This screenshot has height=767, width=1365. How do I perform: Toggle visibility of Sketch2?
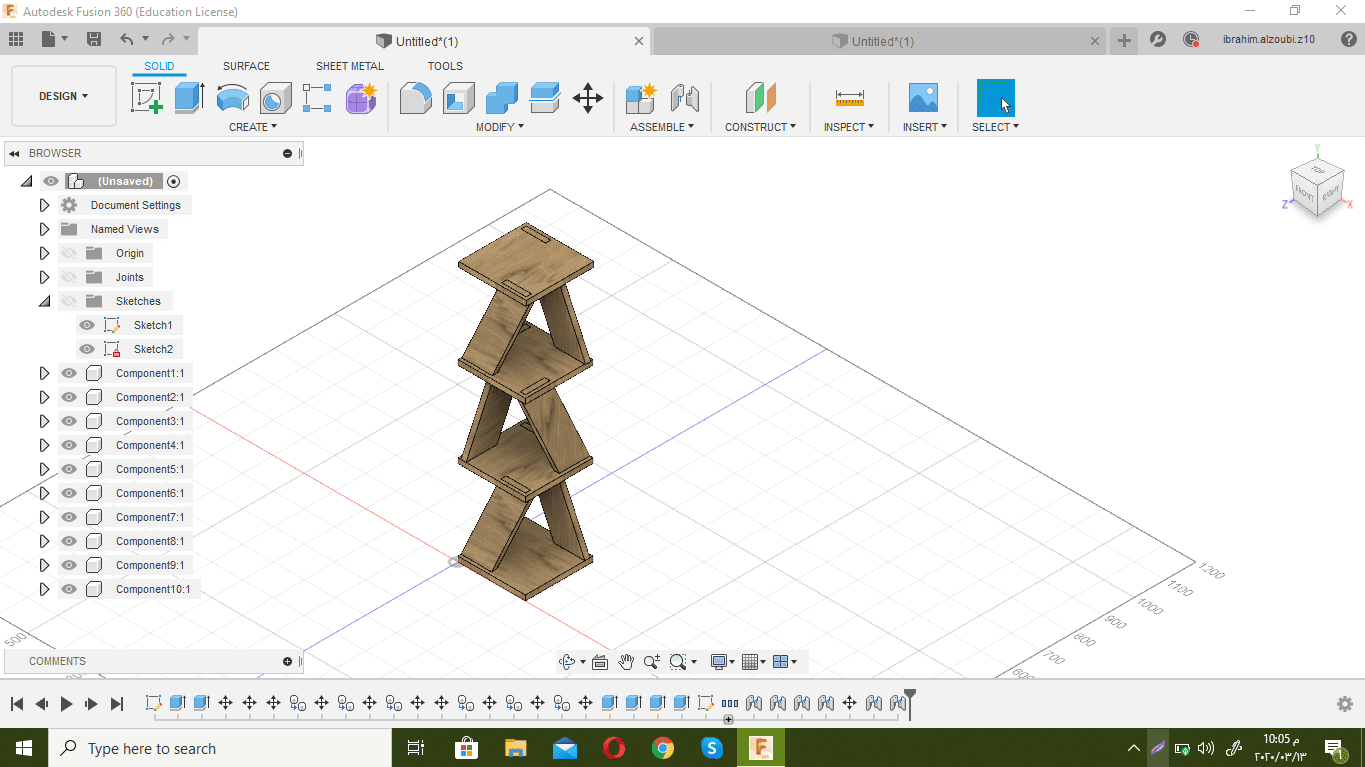87,349
